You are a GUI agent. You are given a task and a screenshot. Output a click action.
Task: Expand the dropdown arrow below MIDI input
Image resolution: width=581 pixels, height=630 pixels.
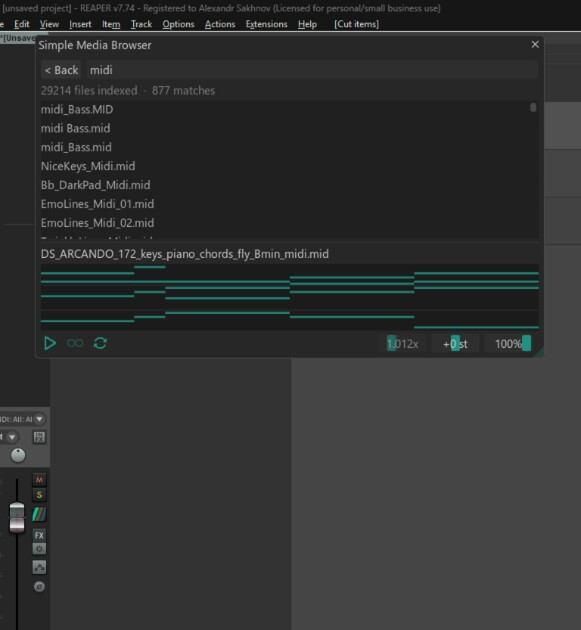coord(12,437)
